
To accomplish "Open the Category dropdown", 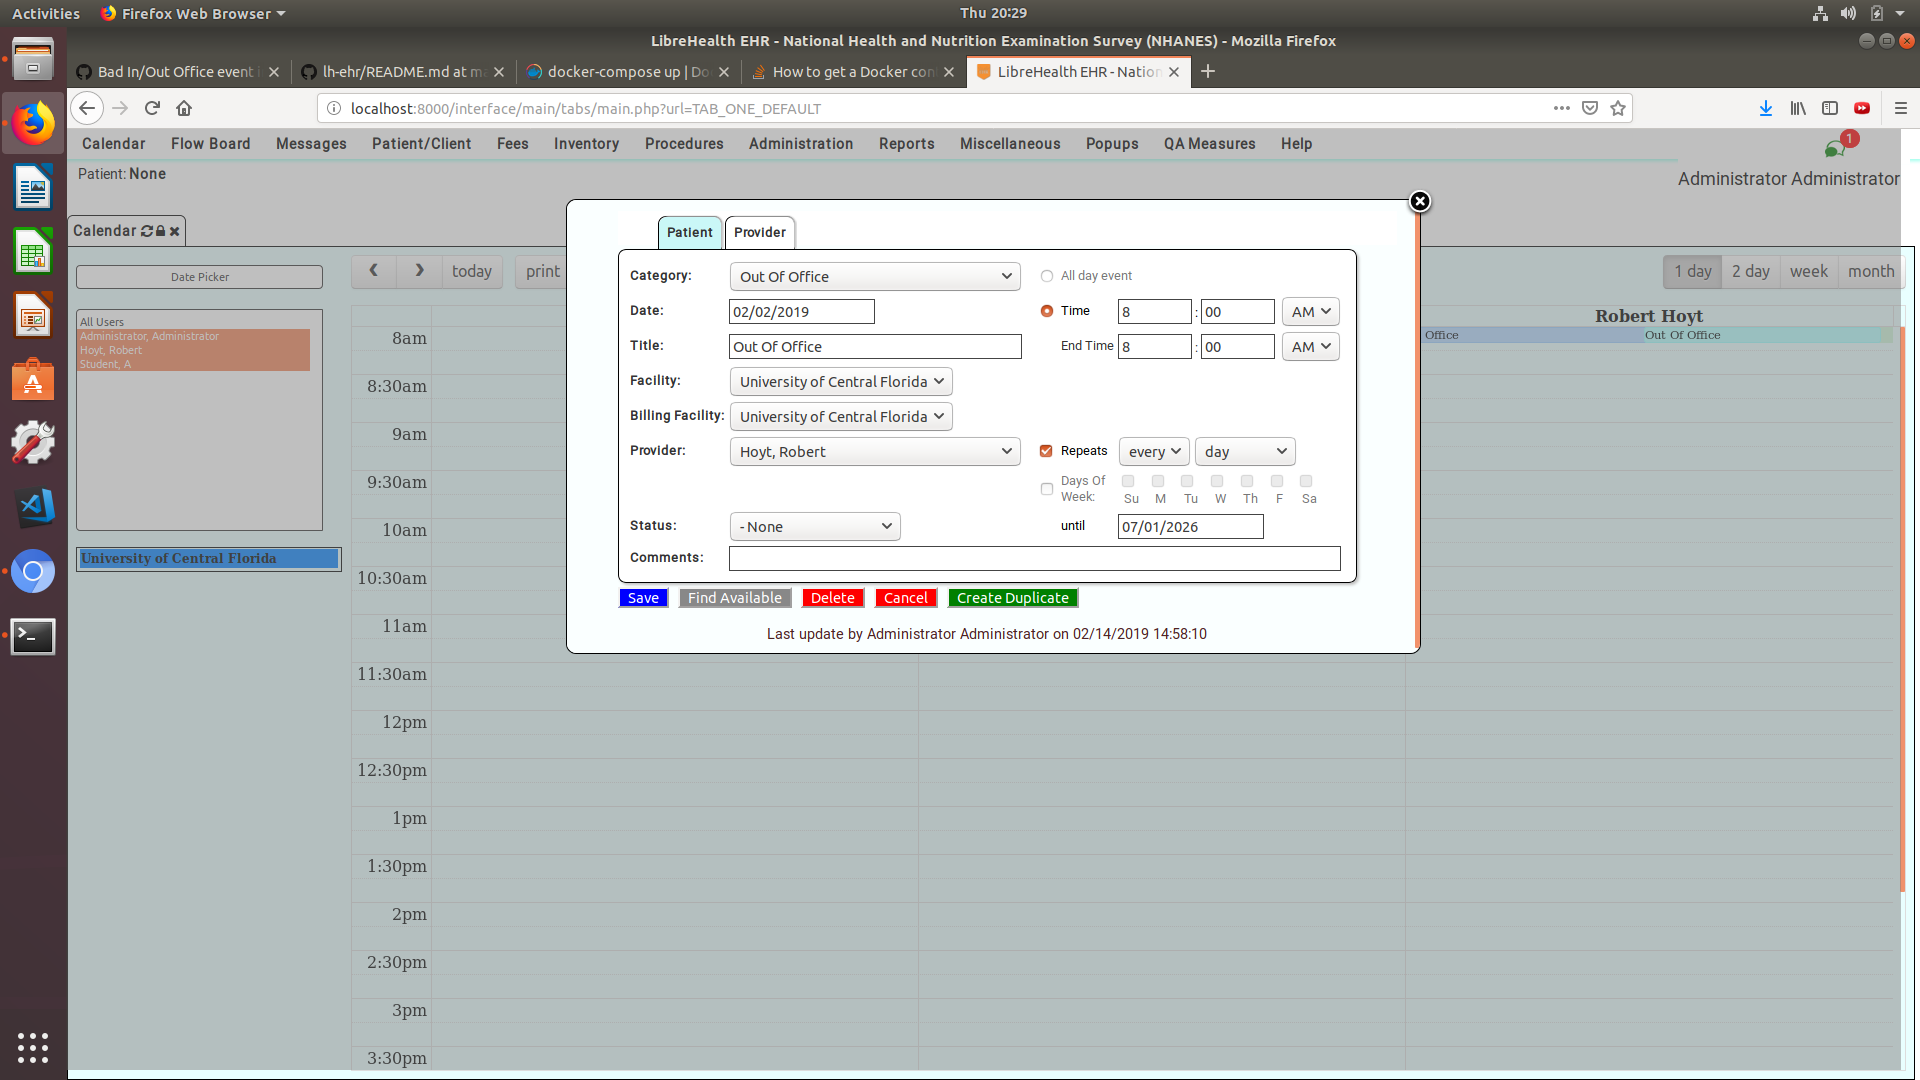I will (x=875, y=277).
